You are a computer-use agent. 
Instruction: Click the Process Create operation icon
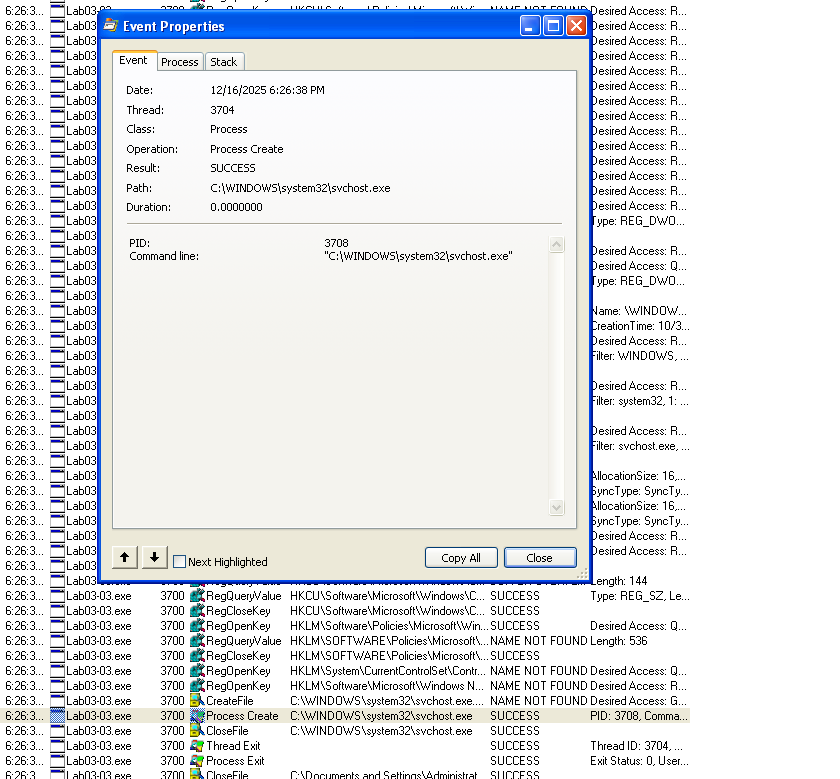[x=197, y=716]
